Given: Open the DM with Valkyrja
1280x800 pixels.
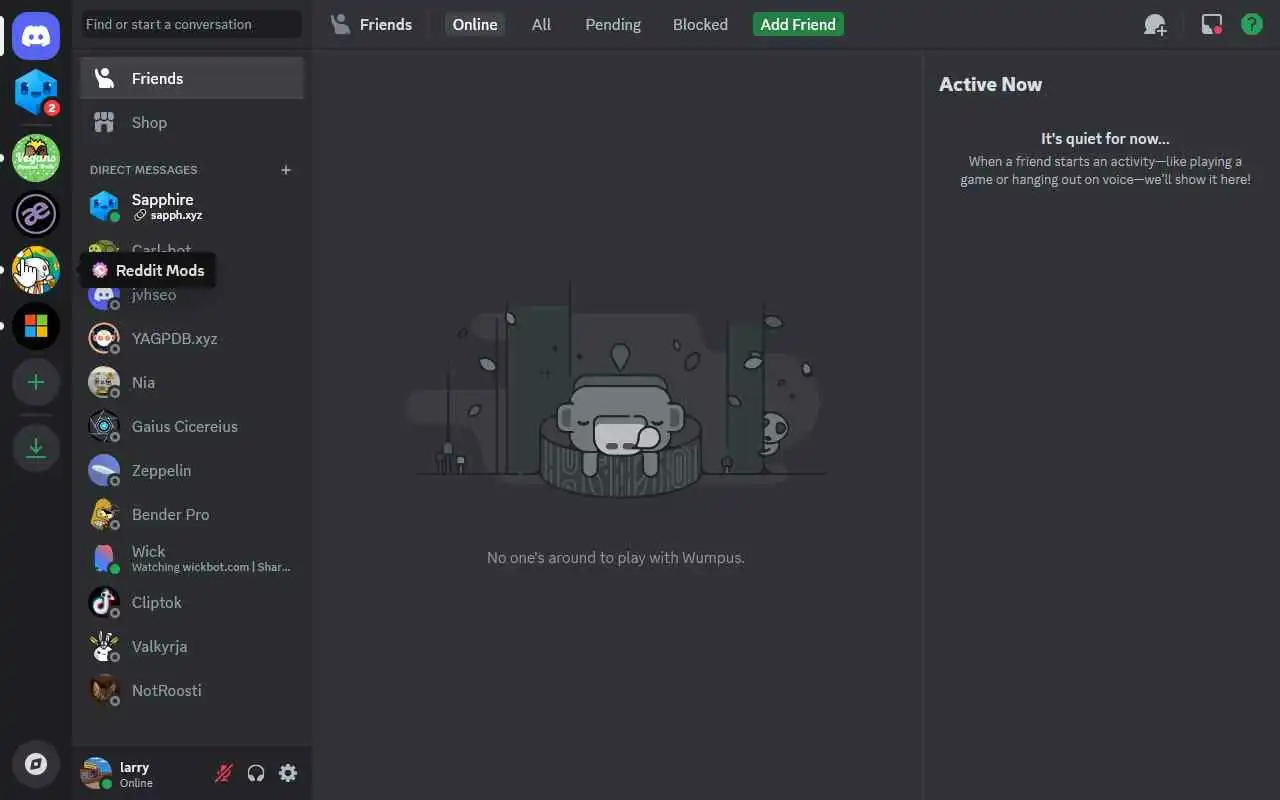Looking at the screenshot, I should [192, 646].
